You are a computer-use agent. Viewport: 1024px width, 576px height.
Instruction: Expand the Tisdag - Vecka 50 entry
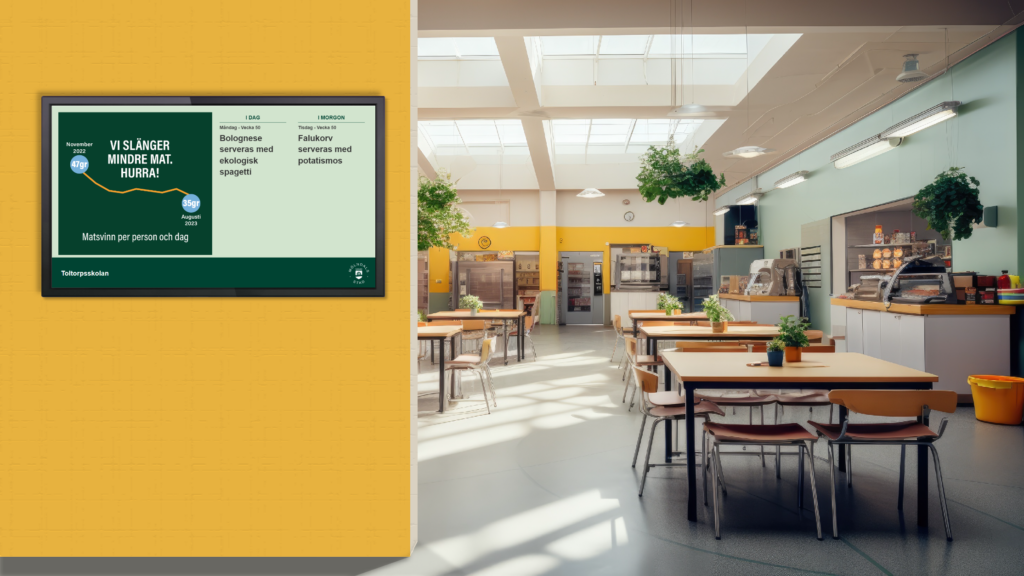click(x=316, y=128)
